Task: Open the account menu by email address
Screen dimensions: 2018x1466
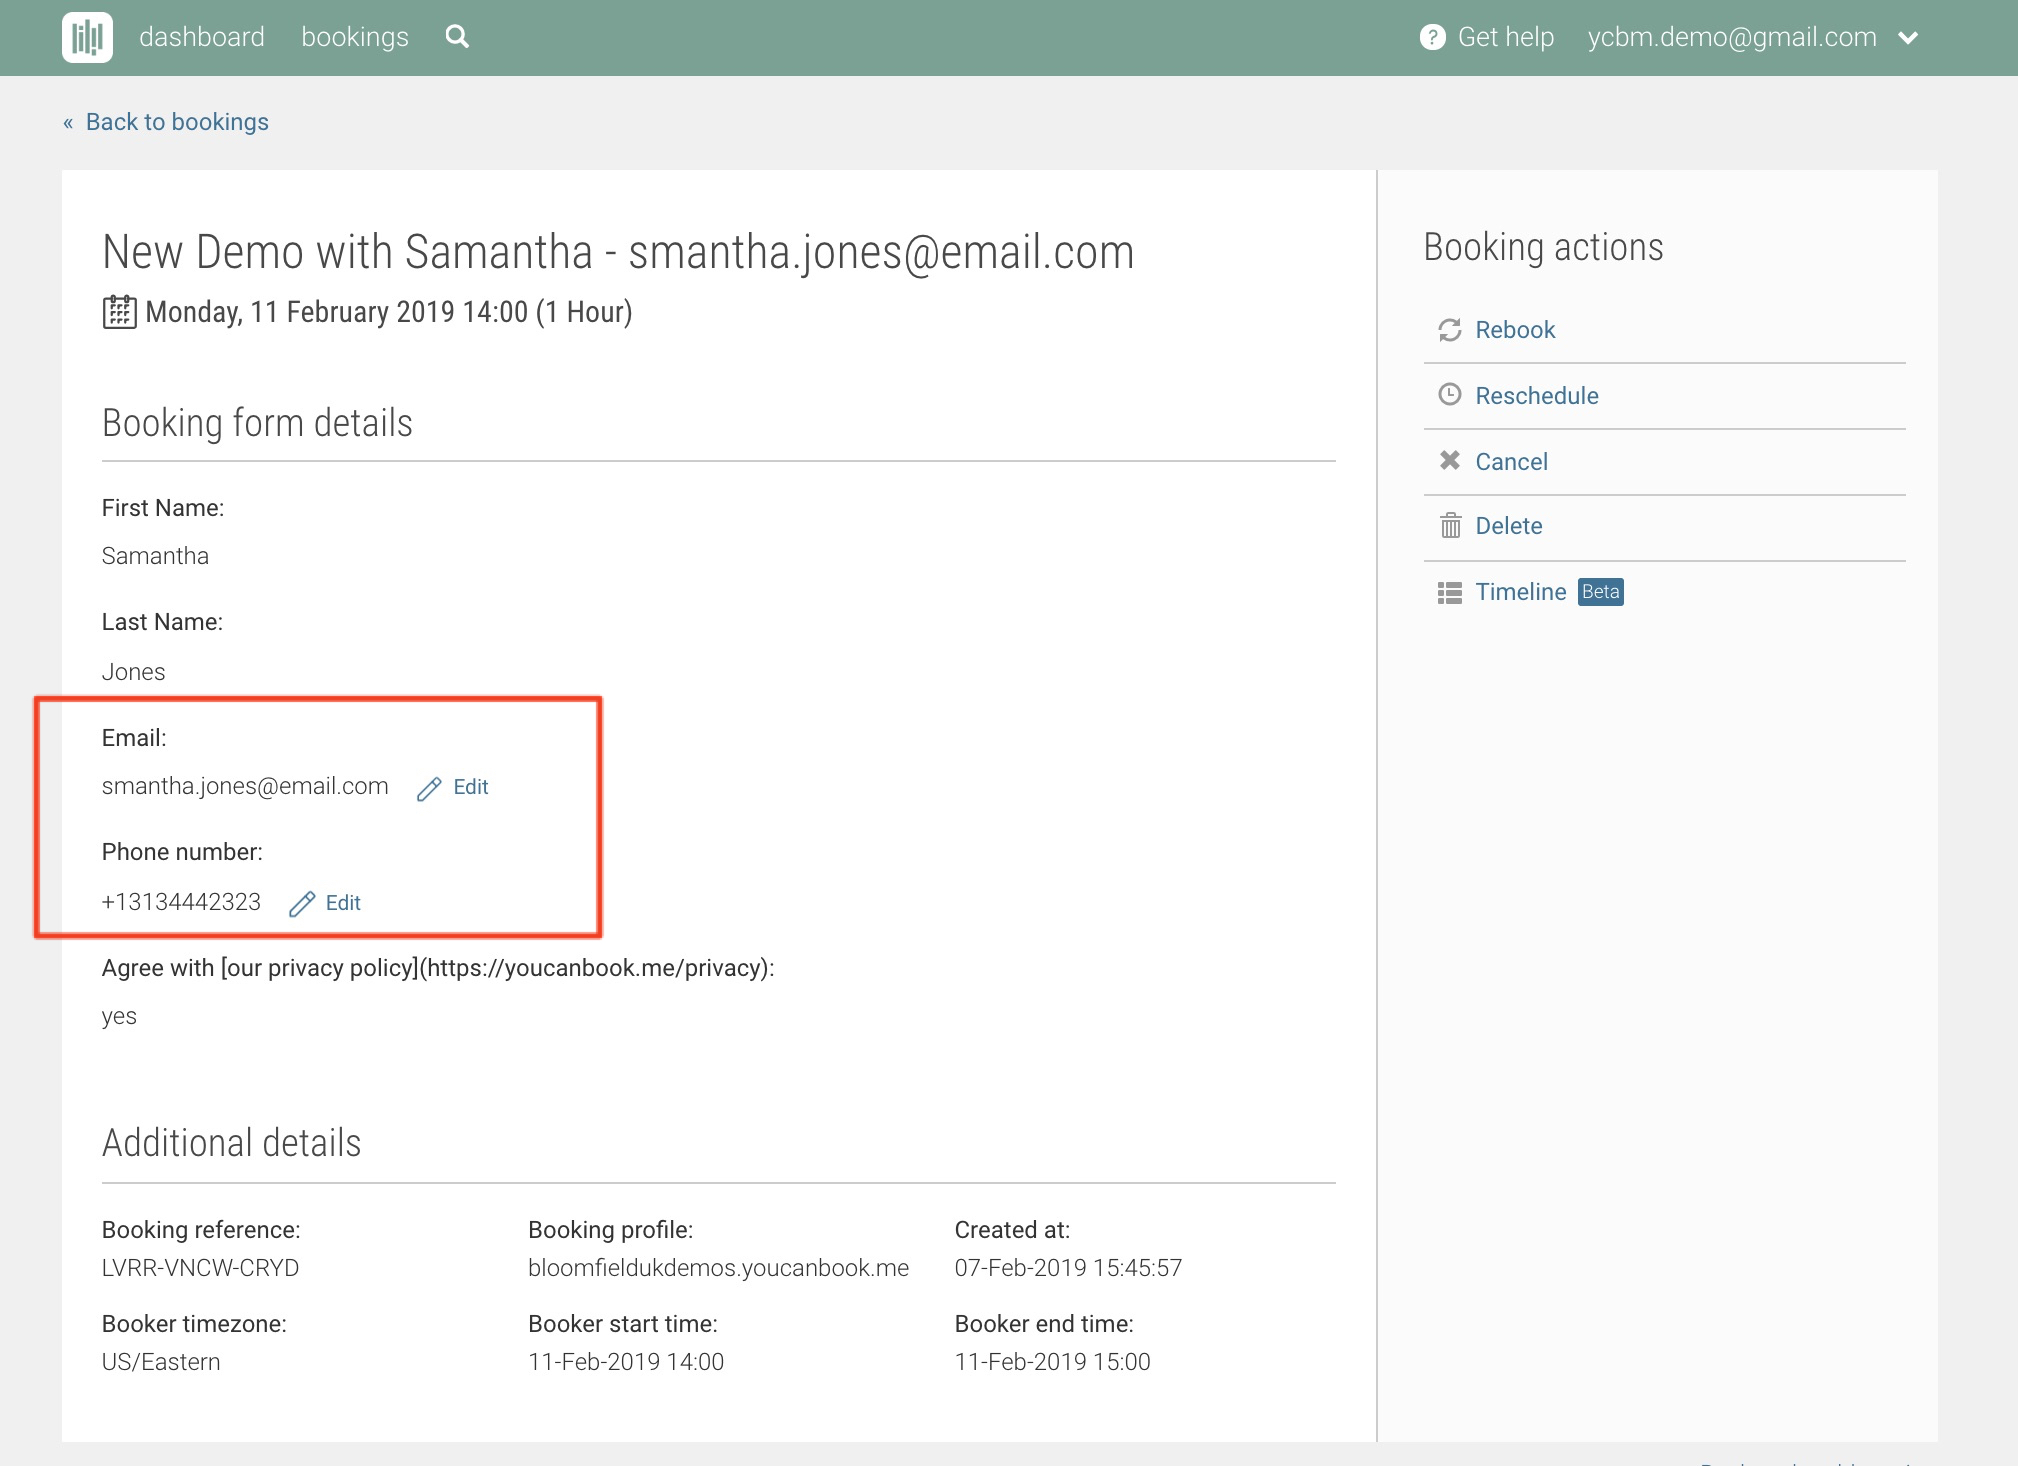Action: pos(1731,37)
